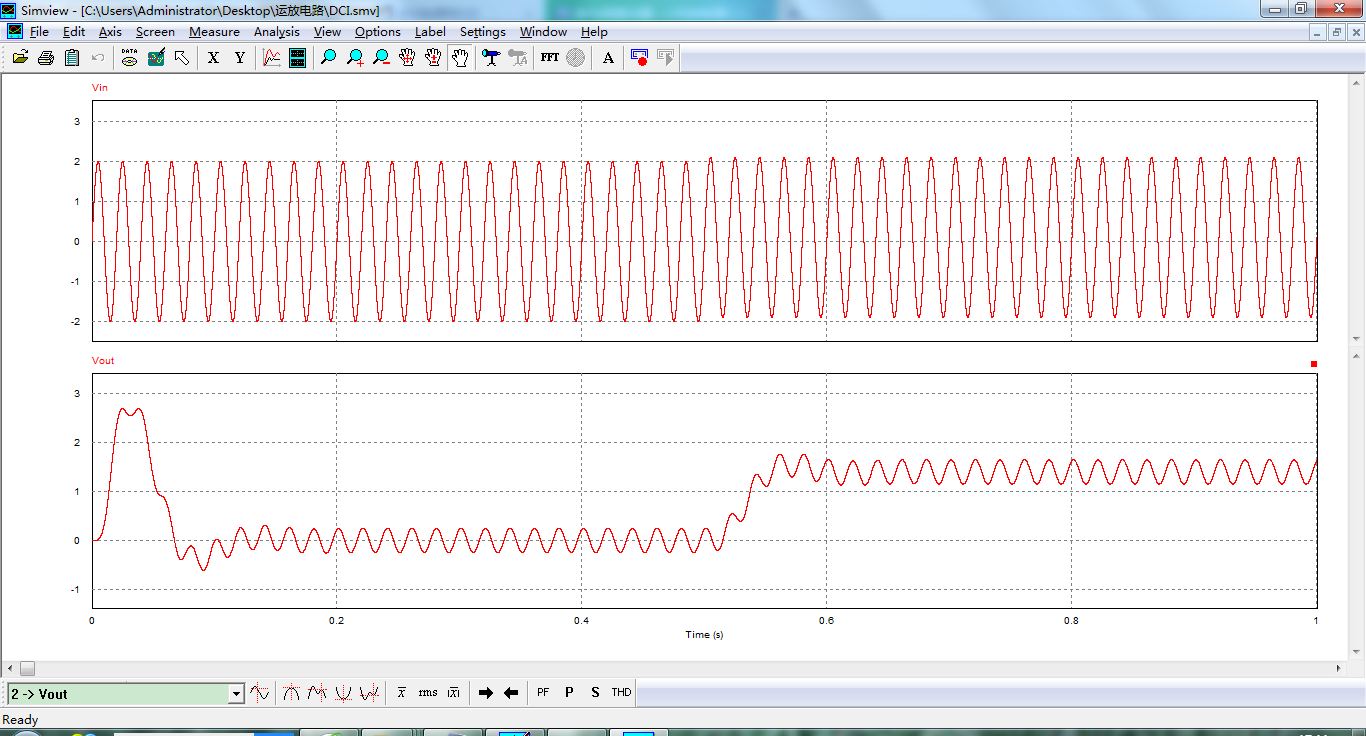Click the Simview document icon in menu bar
1366x736 pixels.
(x=14, y=32)
